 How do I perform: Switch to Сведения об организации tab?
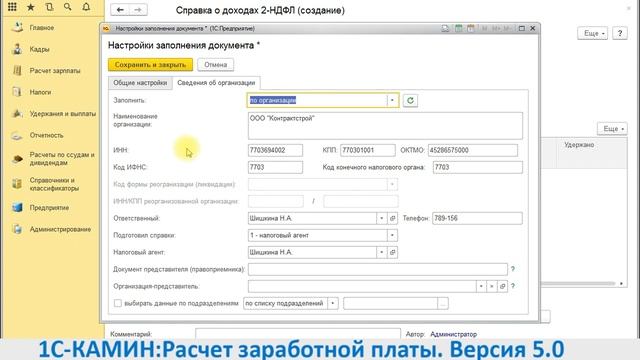(216, 83)
